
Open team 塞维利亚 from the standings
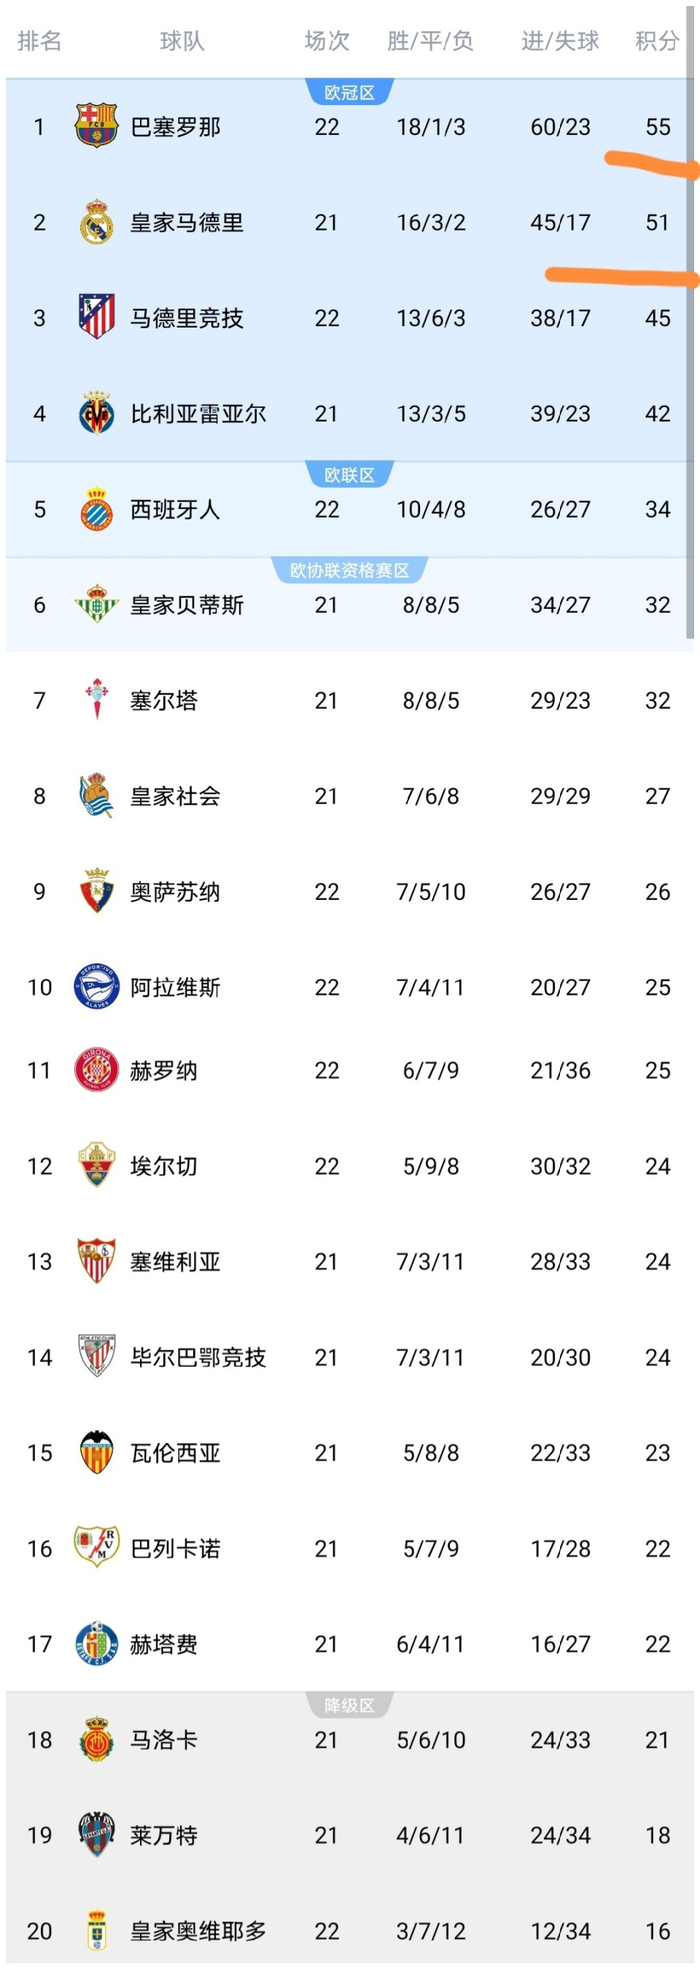pyautogui.click(x=175, y=1262)
